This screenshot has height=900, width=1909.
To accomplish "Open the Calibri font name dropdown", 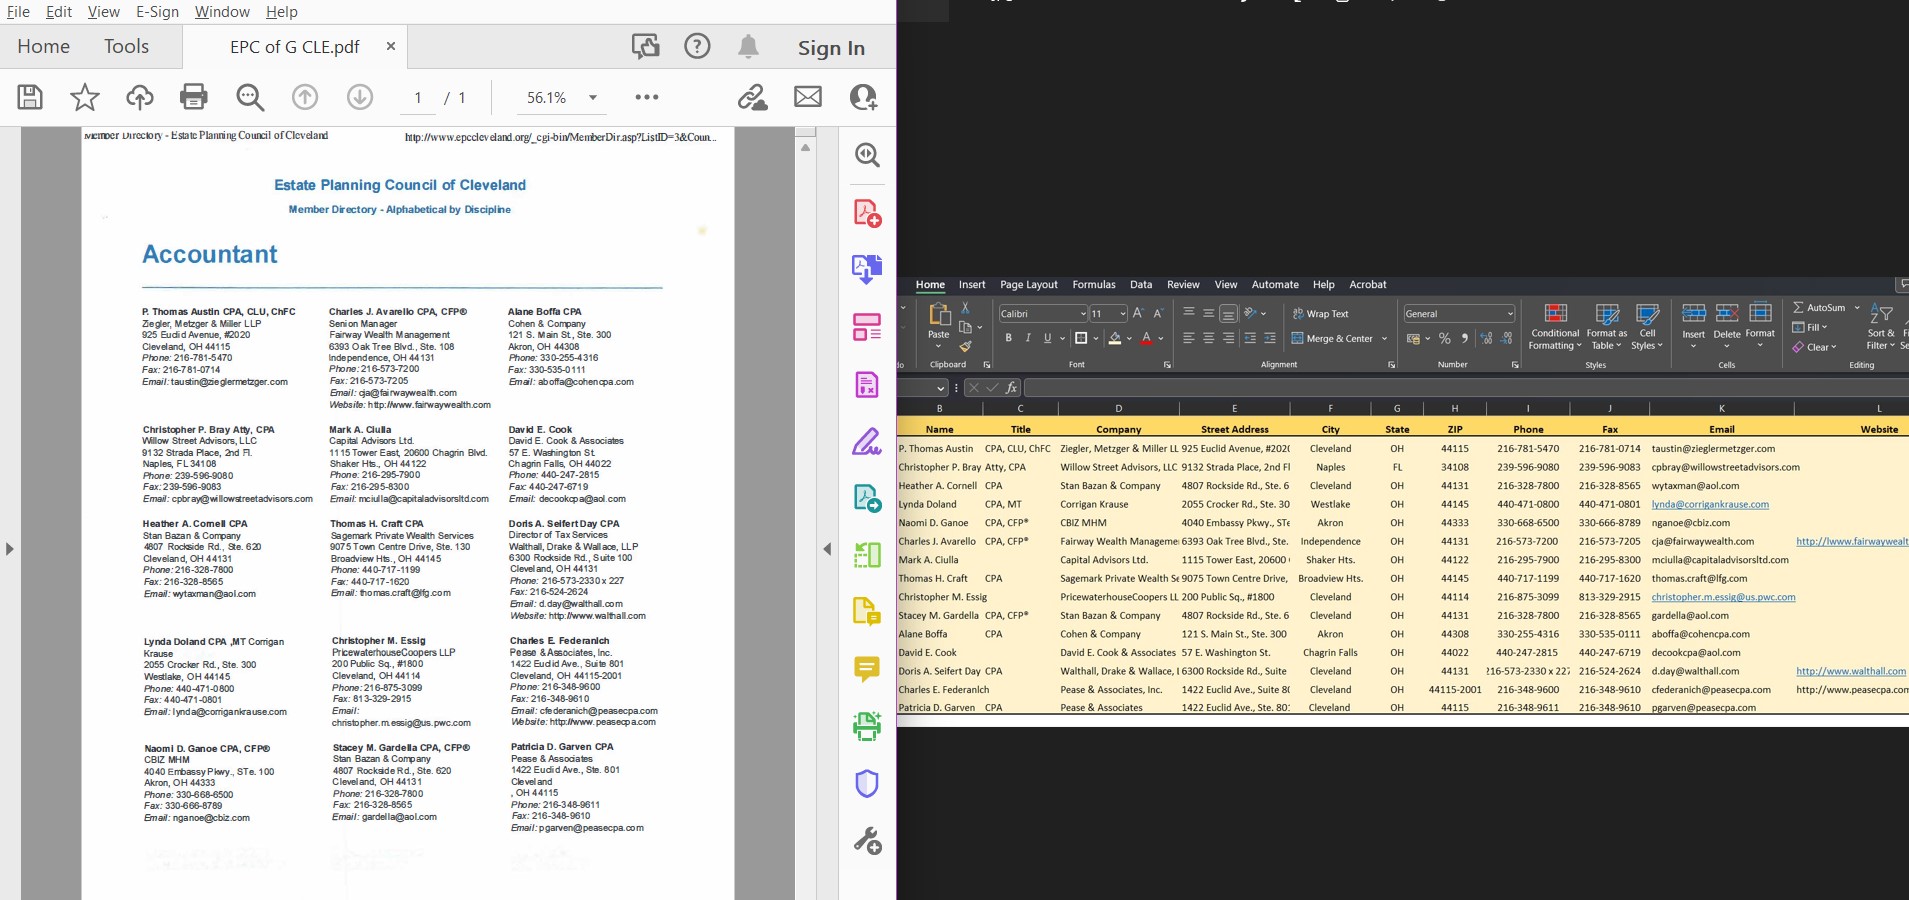I will 1082,314.
